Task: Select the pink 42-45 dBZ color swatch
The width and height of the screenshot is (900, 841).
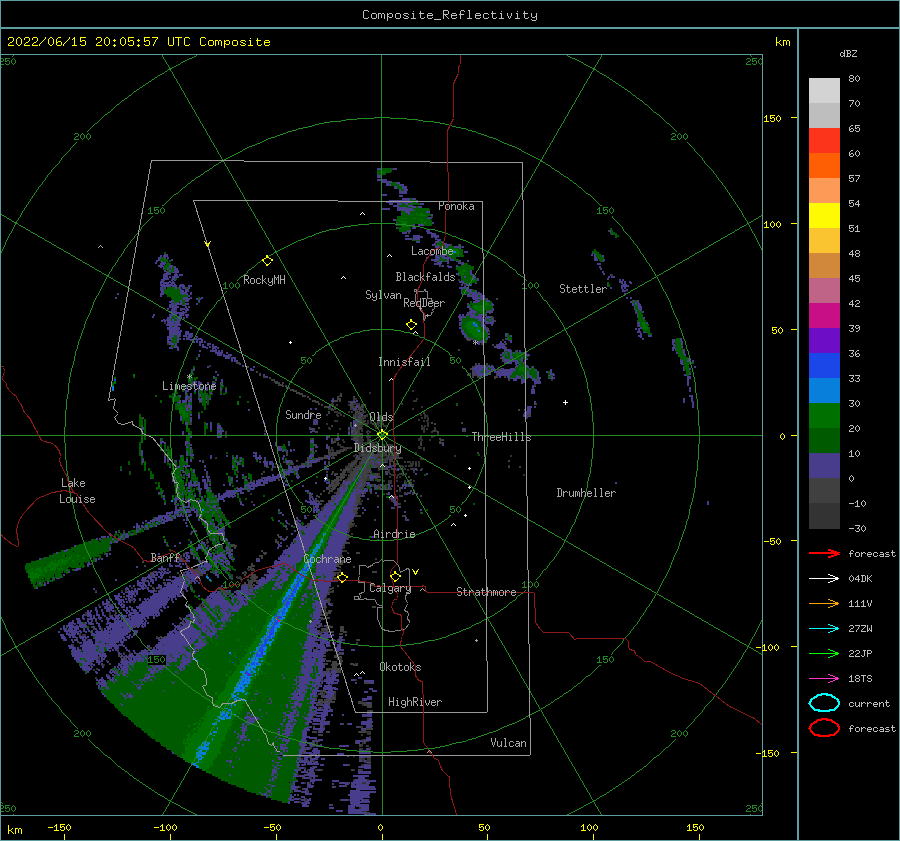Action: tap(824, 290)
